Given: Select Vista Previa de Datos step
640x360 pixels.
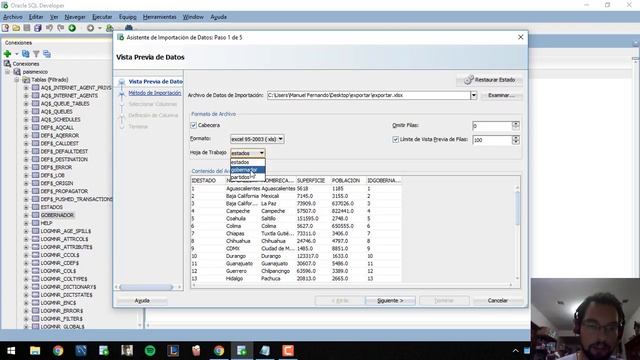Looking at the screenshot, I should [x=156, y=82].
